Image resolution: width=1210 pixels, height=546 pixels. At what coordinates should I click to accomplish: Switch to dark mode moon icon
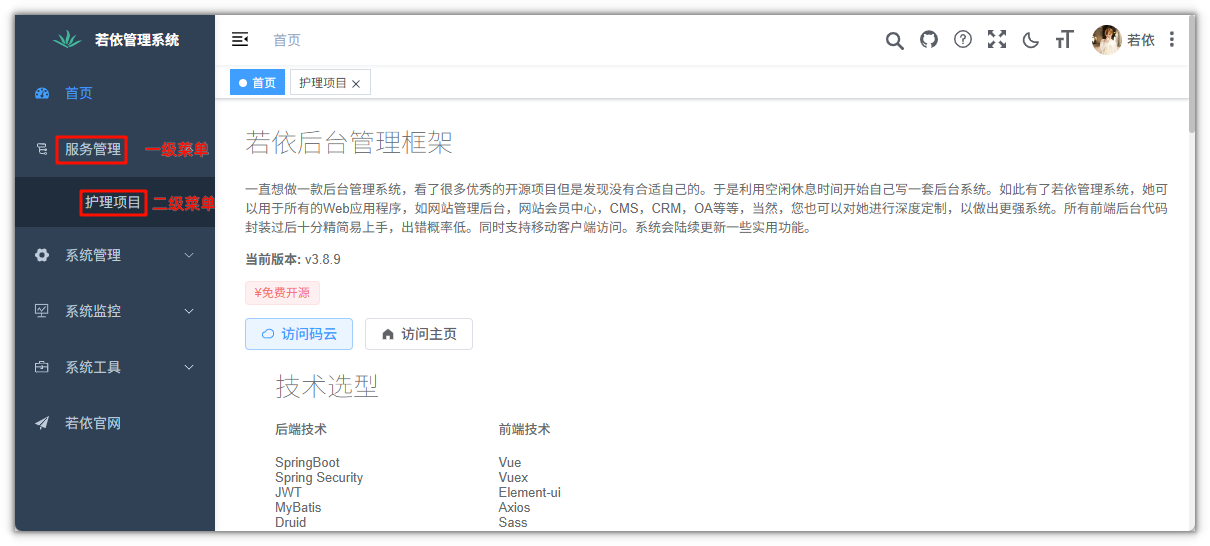click(x=1031, y=40)
